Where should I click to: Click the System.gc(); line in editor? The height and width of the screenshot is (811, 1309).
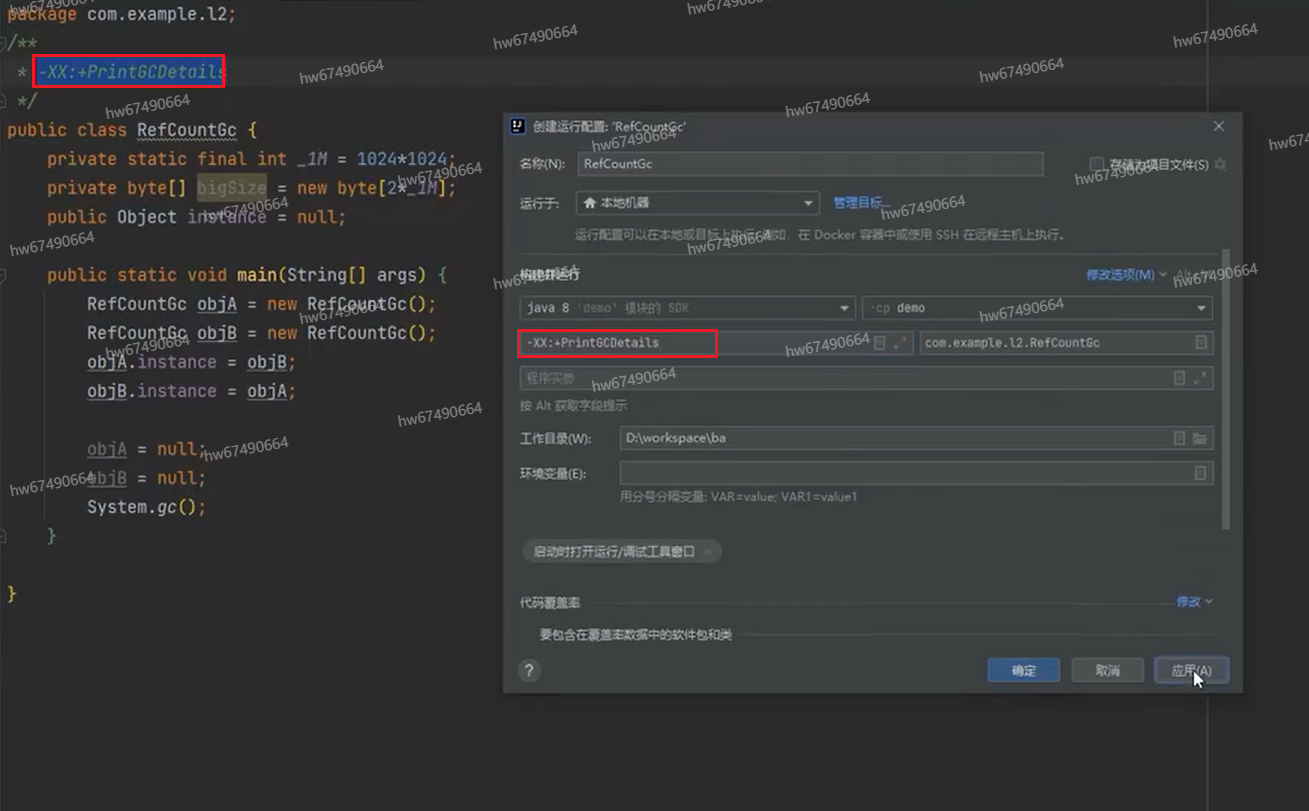pyautogui.click(x=146, y=507)
